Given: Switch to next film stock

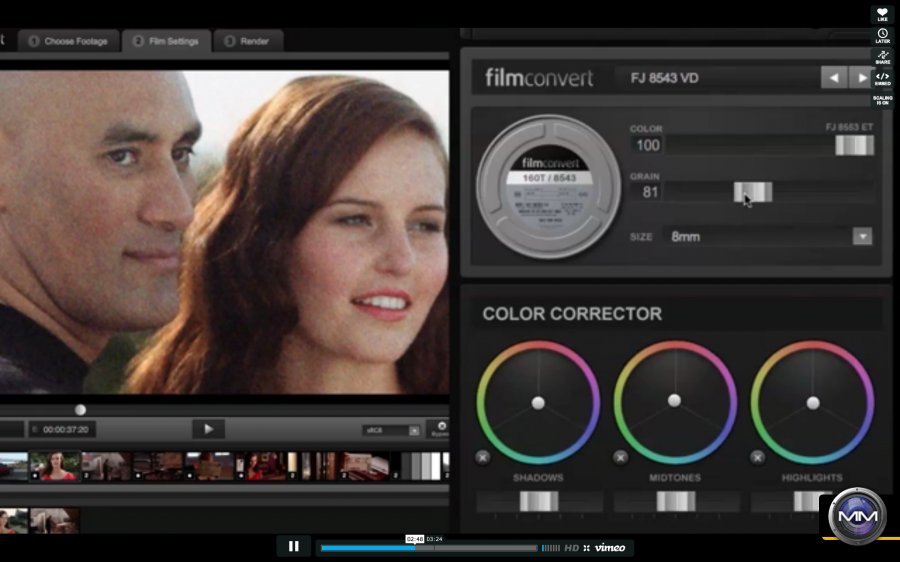Looking at the screenshot, I should (x=860, y=78).
